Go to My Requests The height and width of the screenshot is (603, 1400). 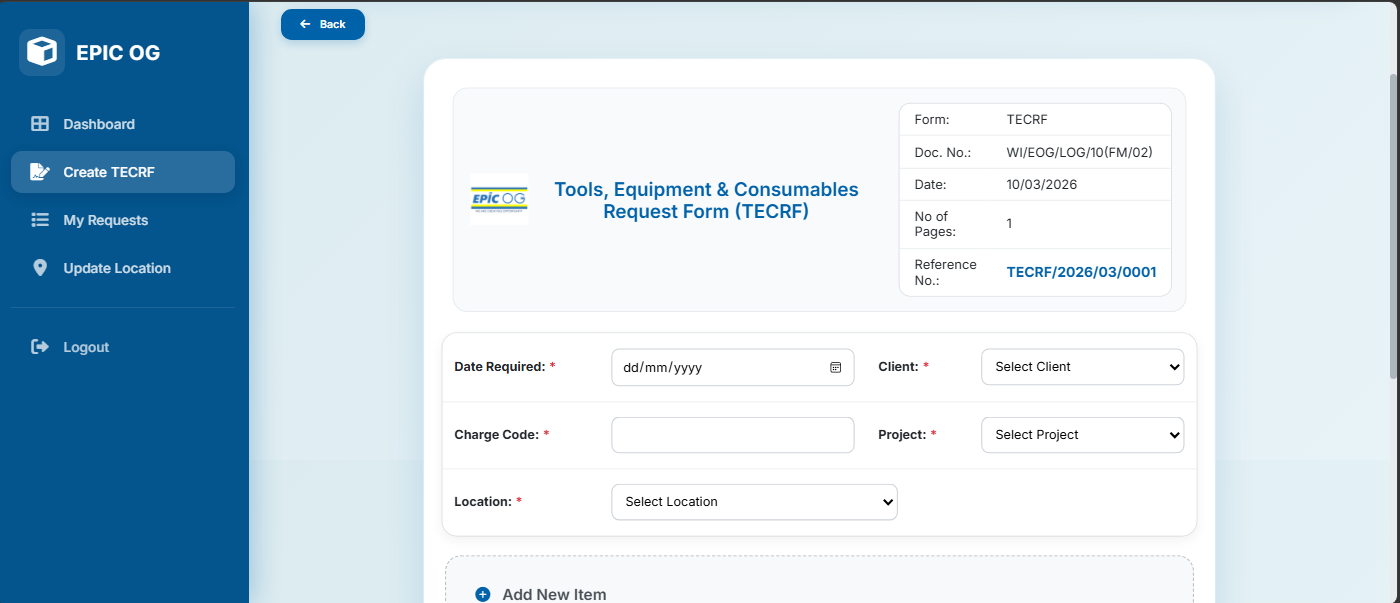click(123, 220)
